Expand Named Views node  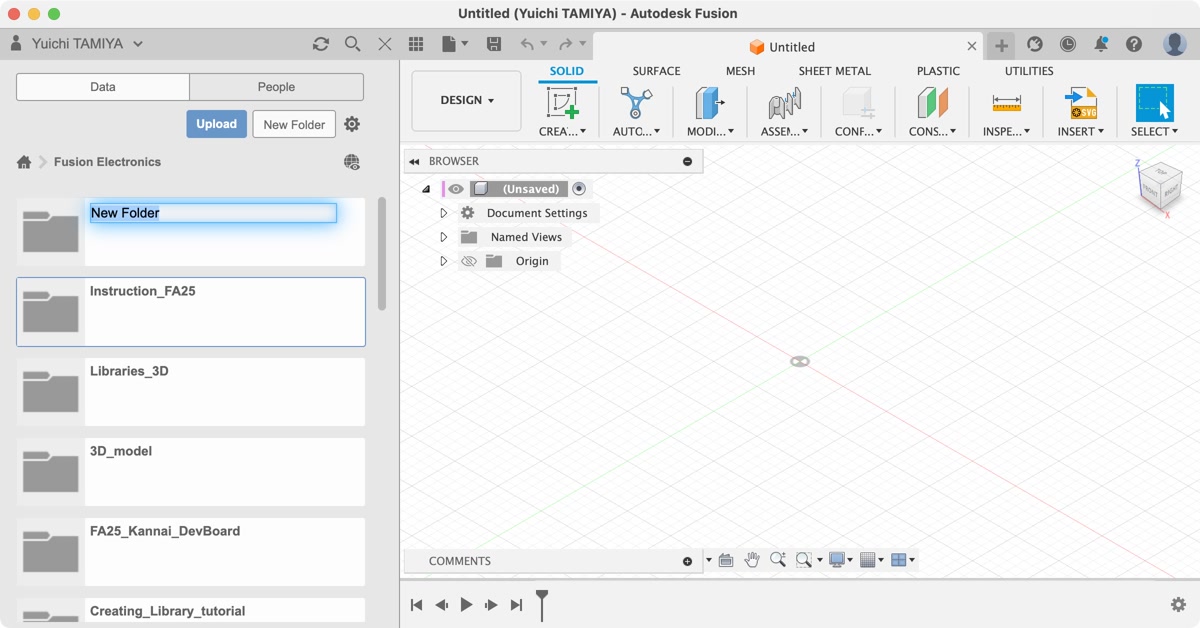444,237
